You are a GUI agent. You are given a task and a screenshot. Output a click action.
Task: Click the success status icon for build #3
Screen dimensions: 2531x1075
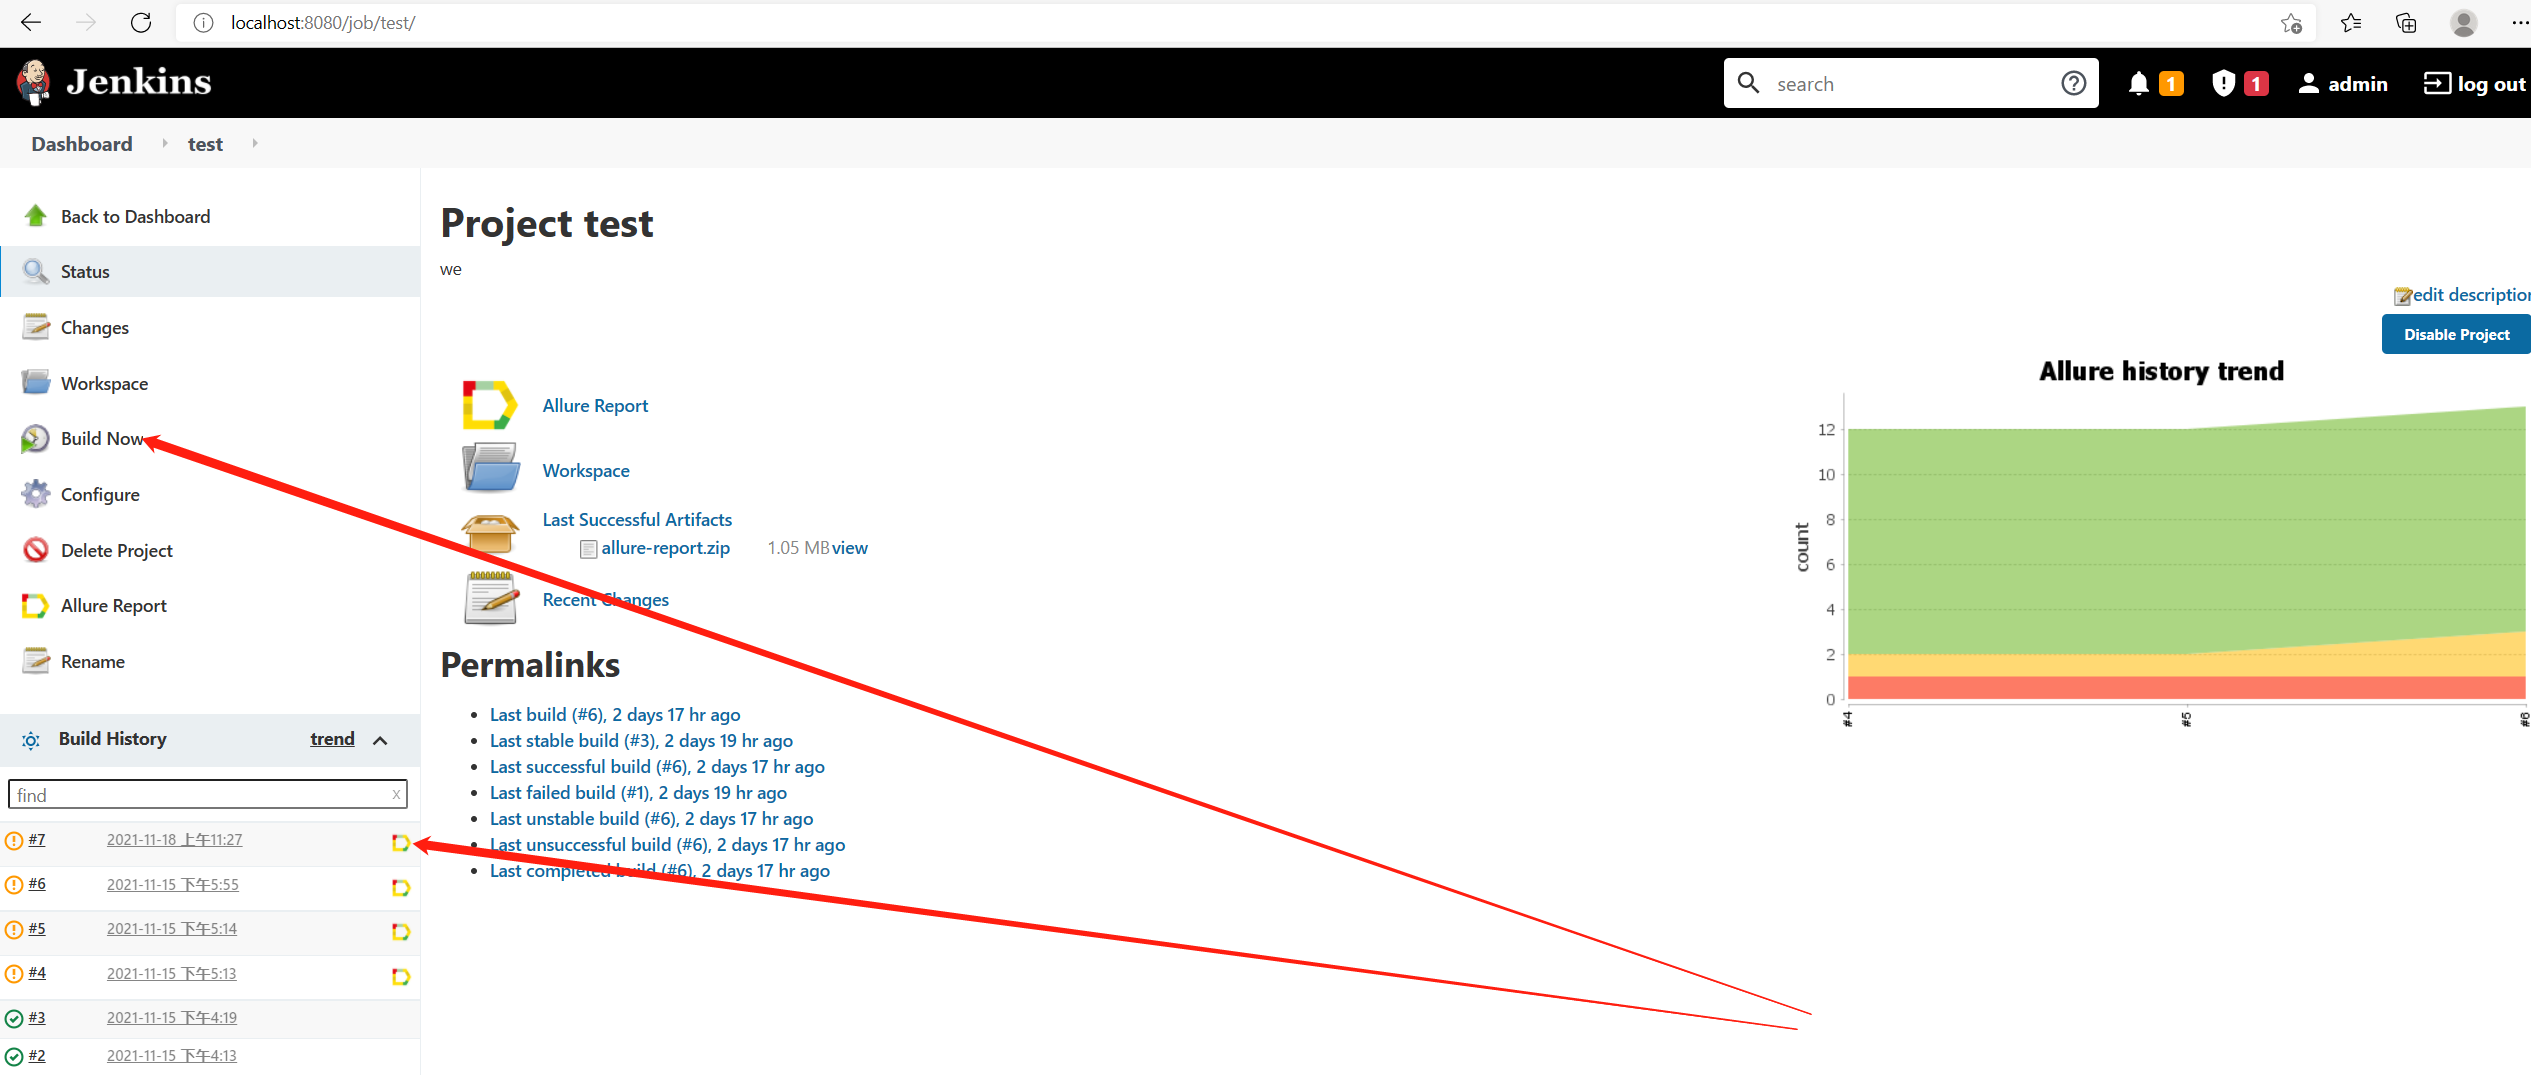click(14, 1019)
